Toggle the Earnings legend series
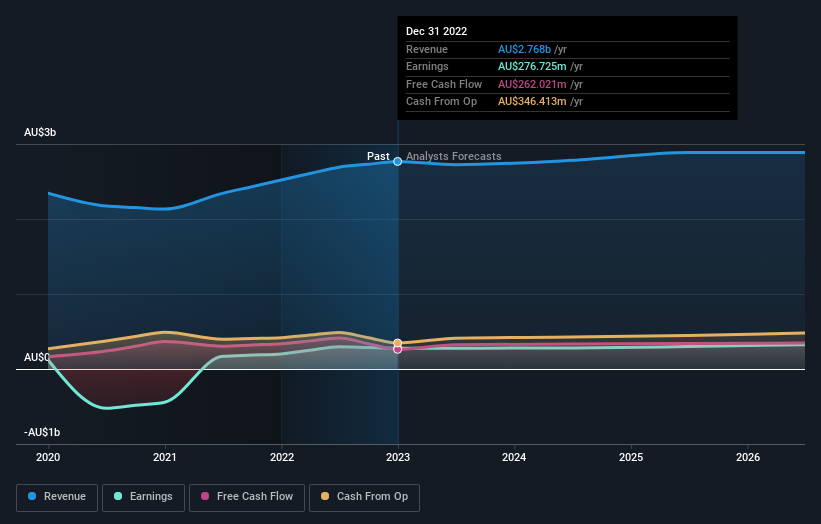Viewport: 821px width, 524px height. (x=143, y=497)
